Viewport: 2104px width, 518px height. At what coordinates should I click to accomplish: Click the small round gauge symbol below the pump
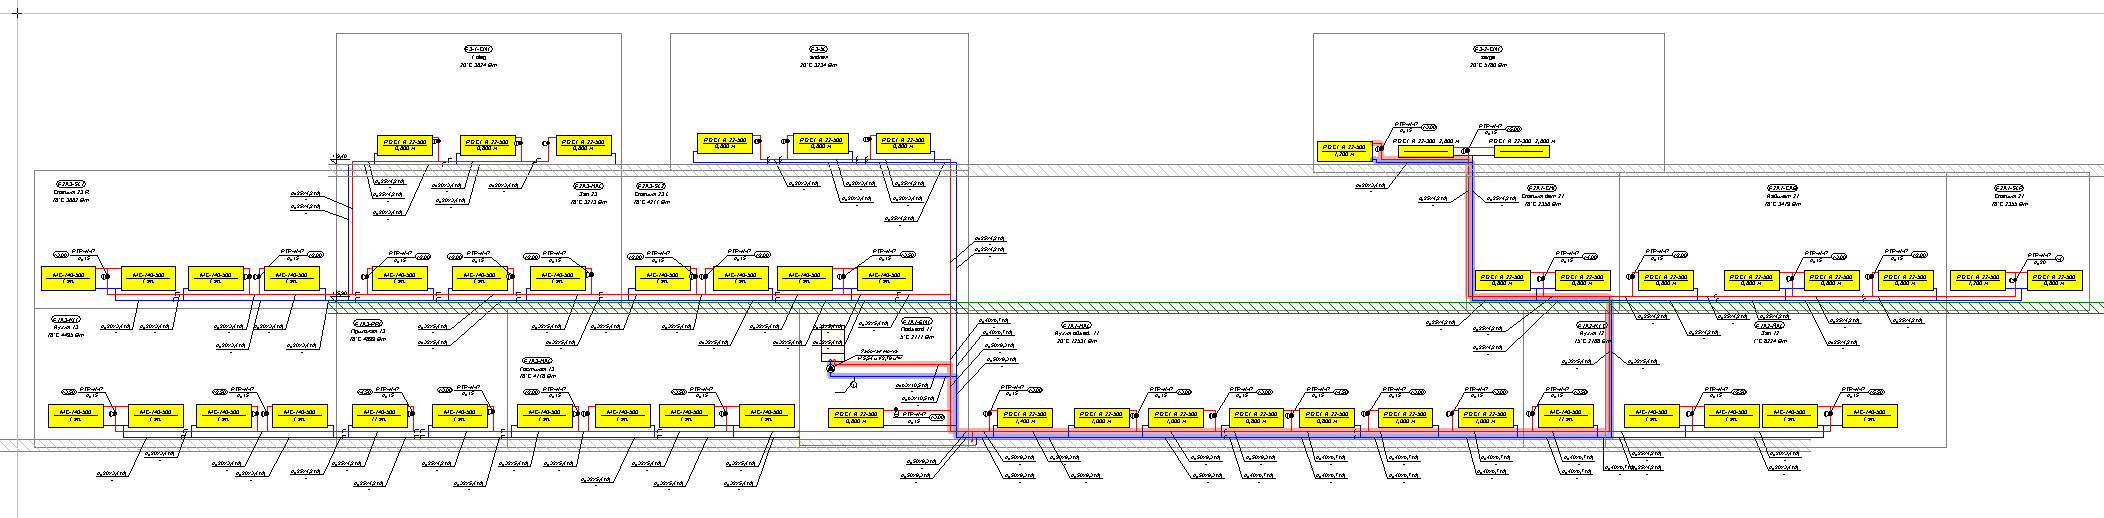click(x=853, y=384)
